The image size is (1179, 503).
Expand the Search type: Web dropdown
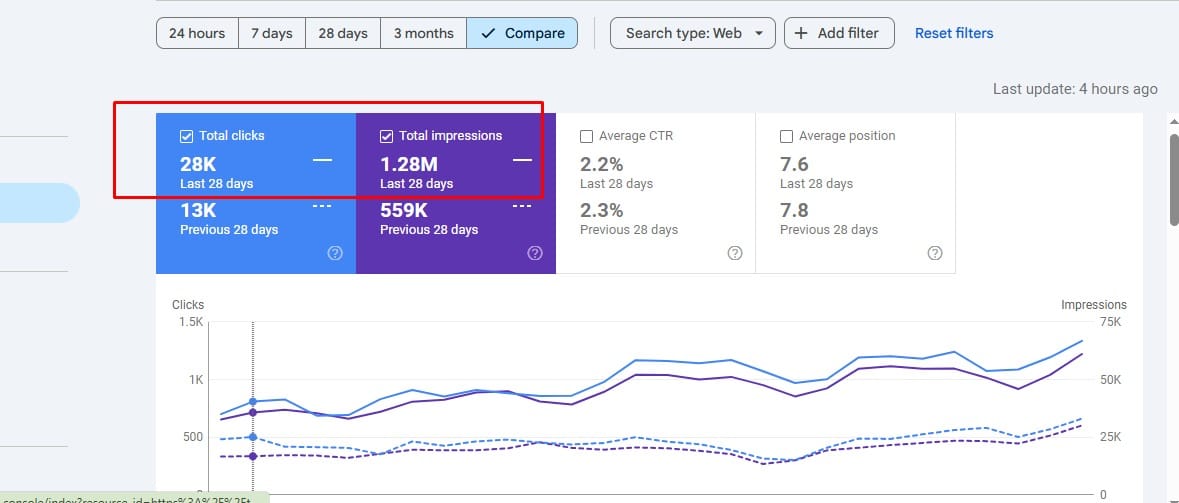(693, 33)
